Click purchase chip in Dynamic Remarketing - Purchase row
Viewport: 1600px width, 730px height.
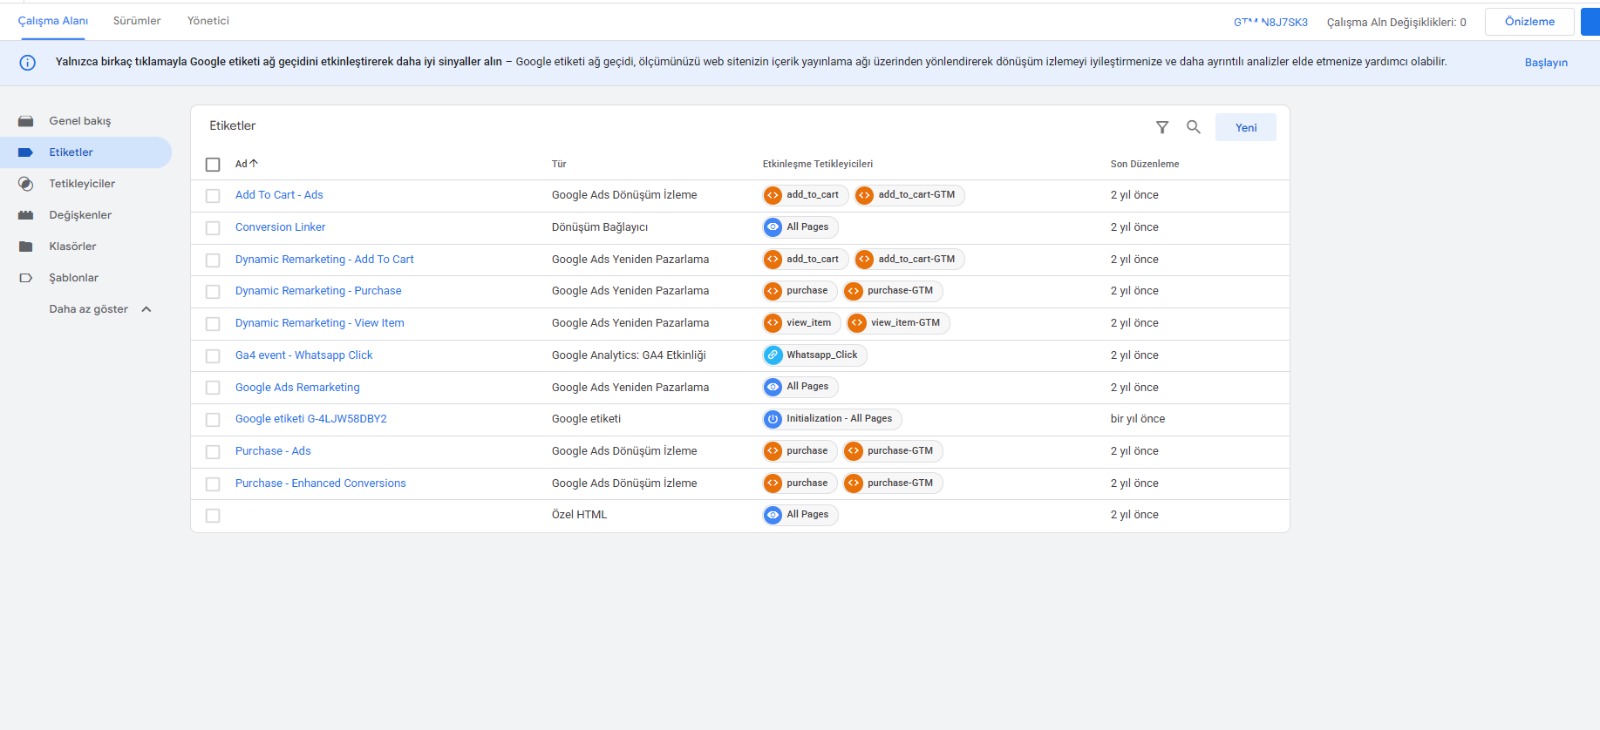point(800,291)
